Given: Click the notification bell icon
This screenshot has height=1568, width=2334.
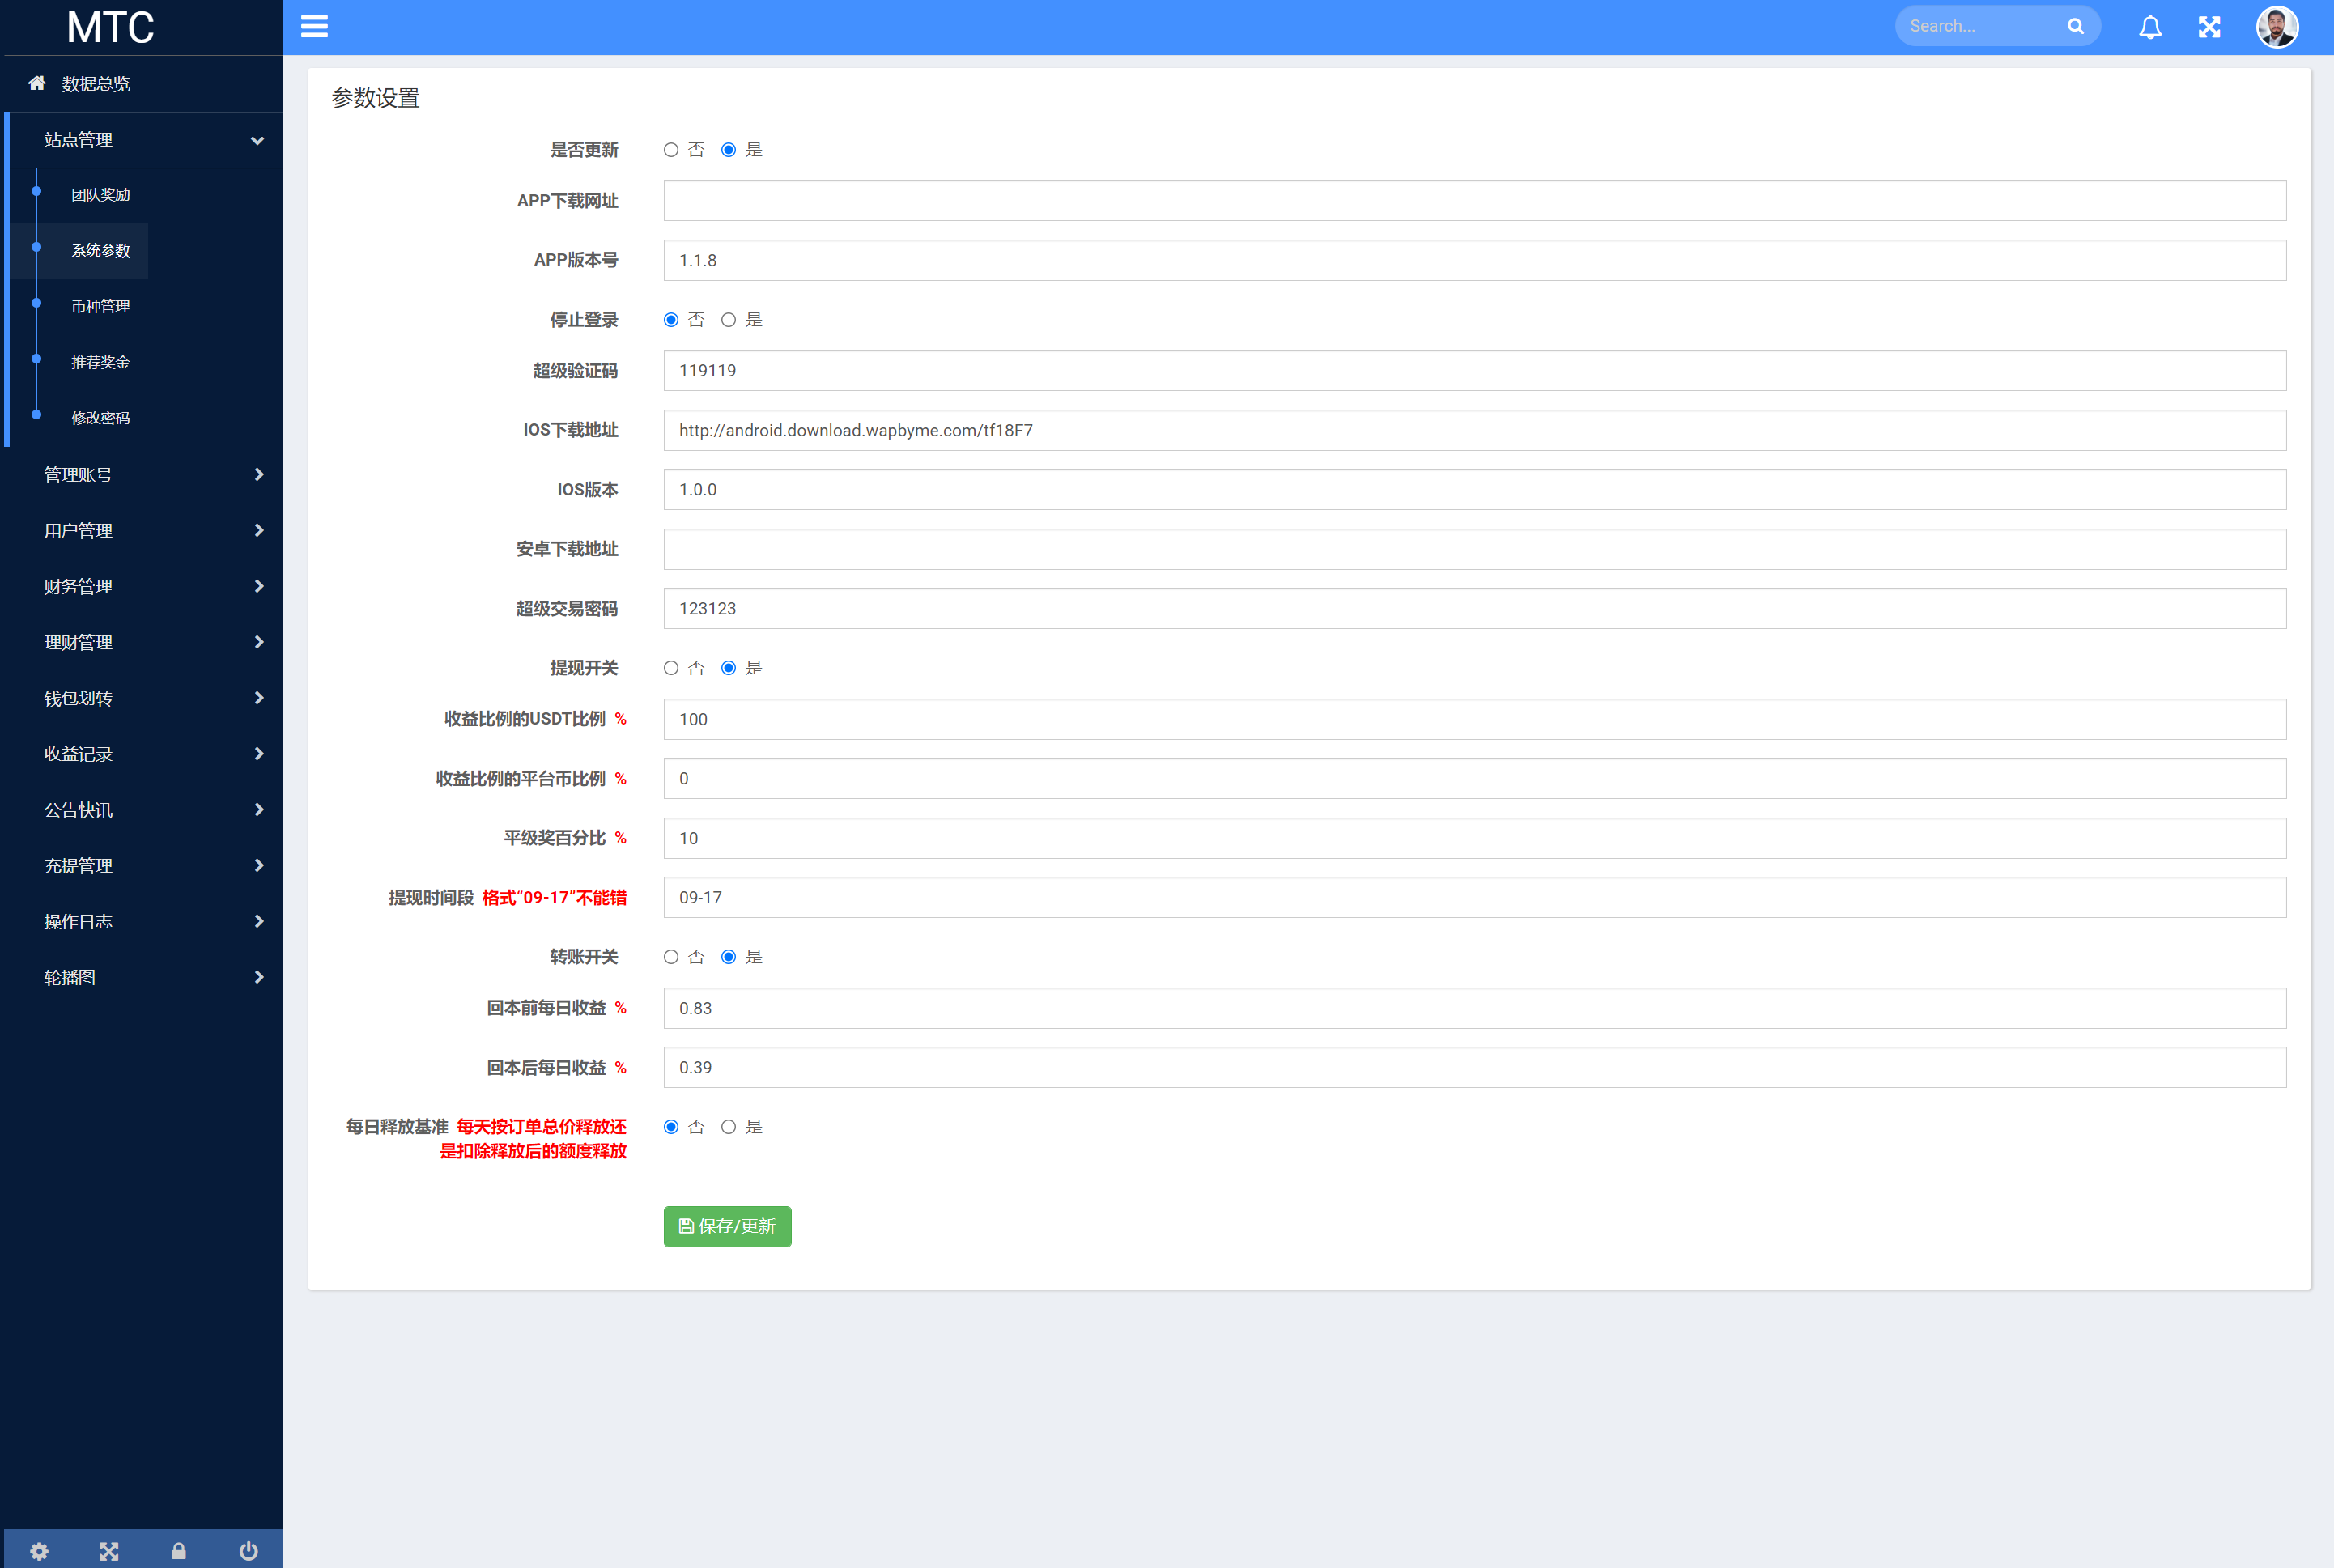Looking at the screenshot, I should point(2150,26).
